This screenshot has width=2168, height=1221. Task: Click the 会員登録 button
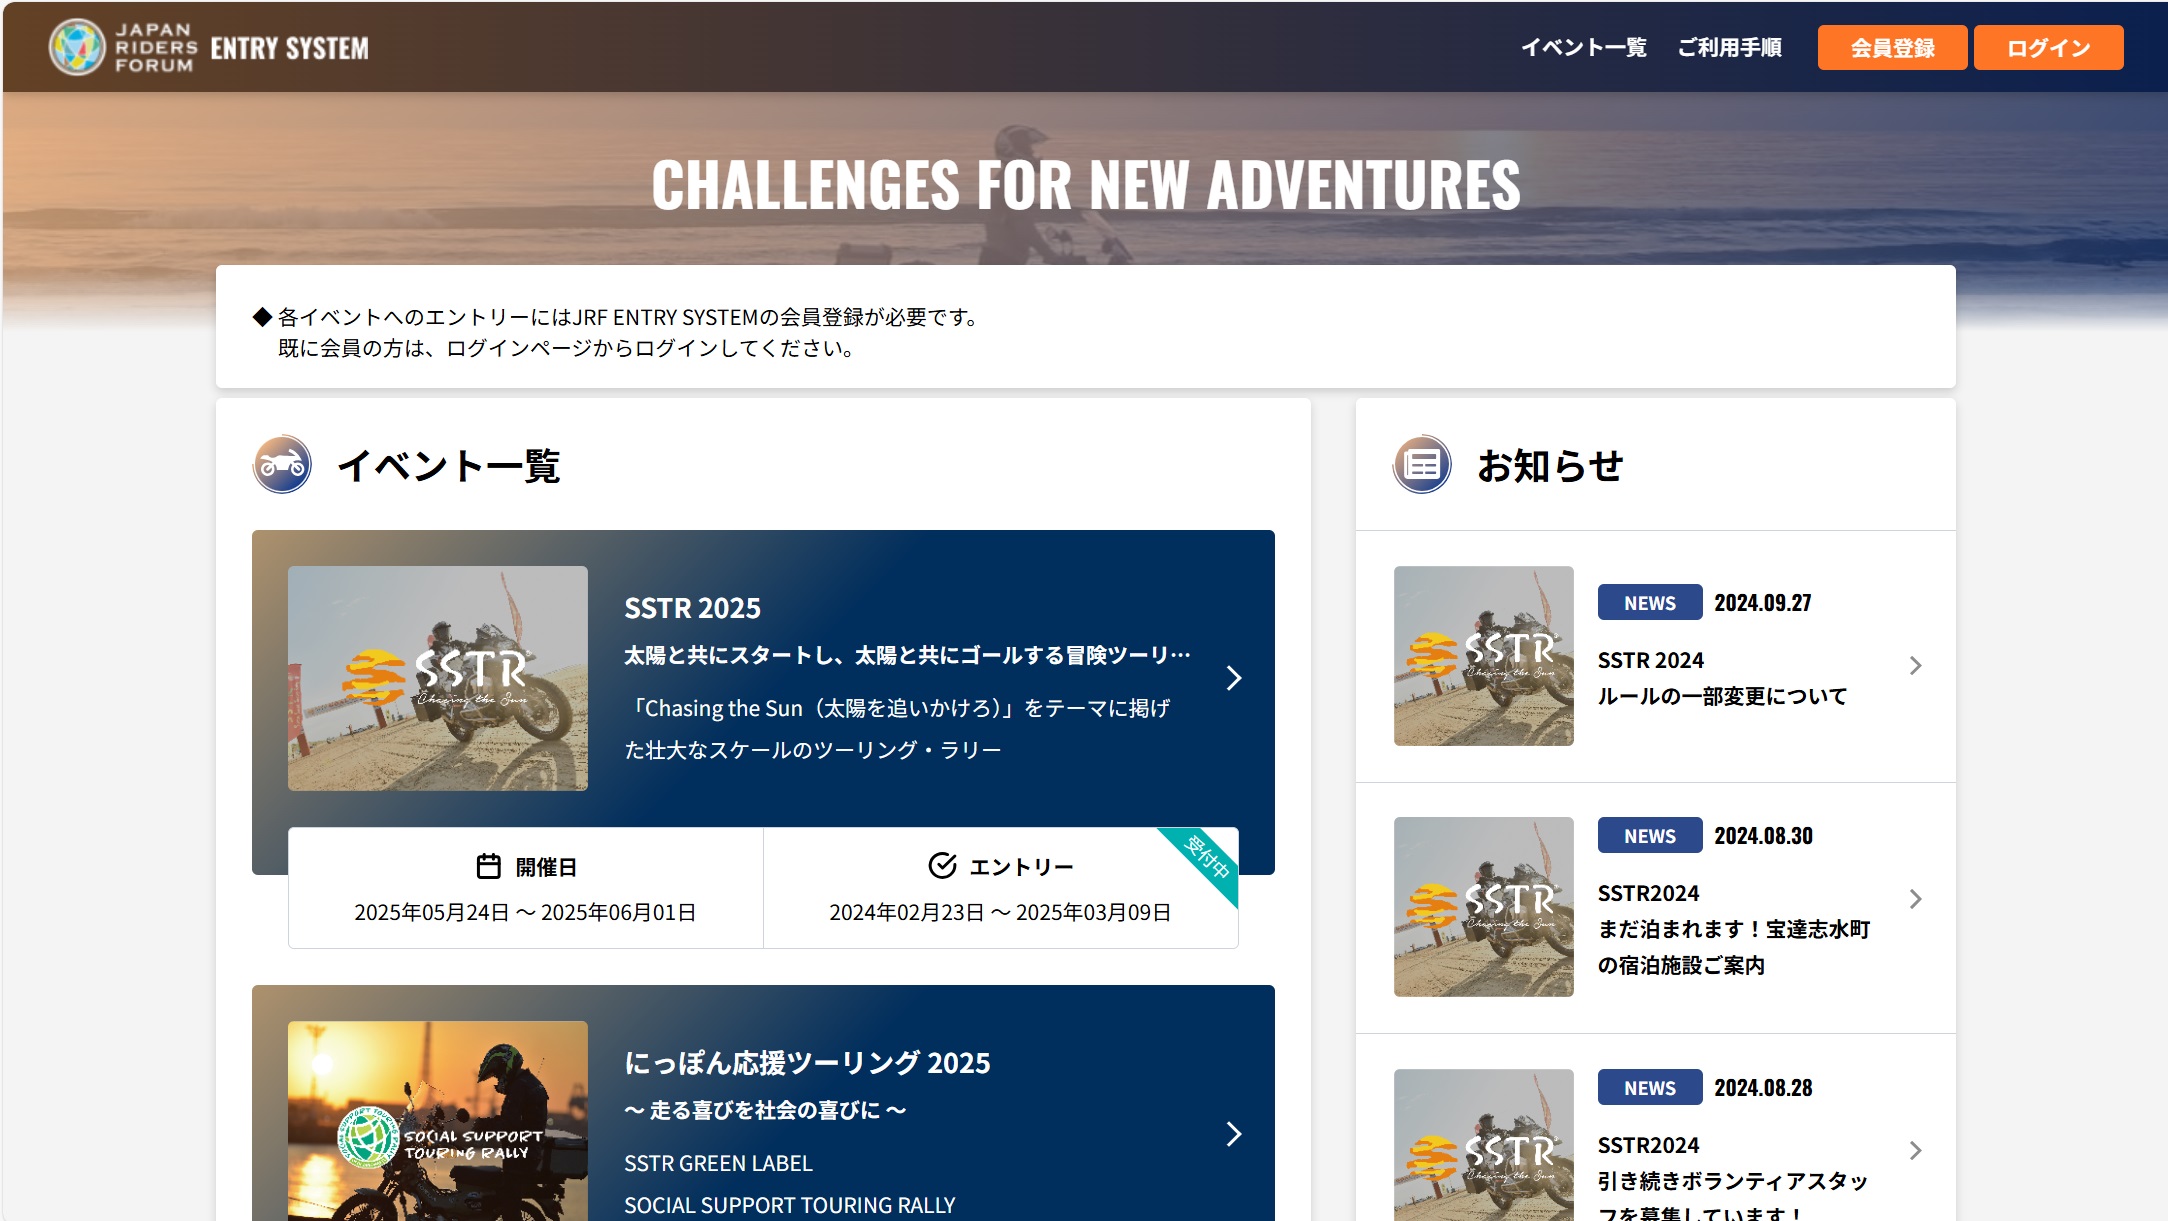(1892, 48)
